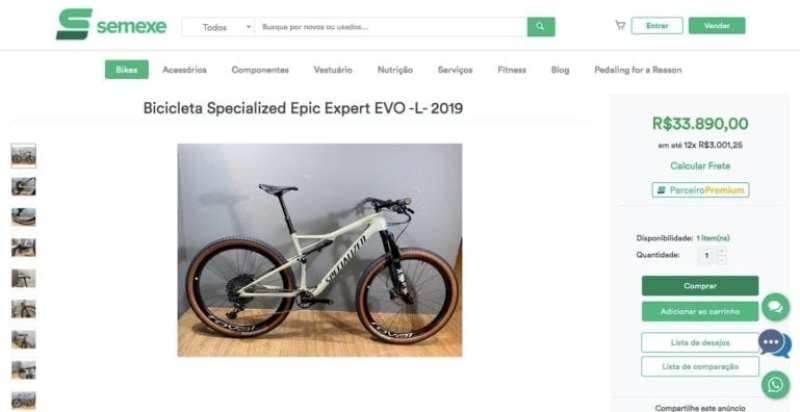Decrease quantity with the down arrow
The image size is (800, 412).
click(x=721, y=260)
